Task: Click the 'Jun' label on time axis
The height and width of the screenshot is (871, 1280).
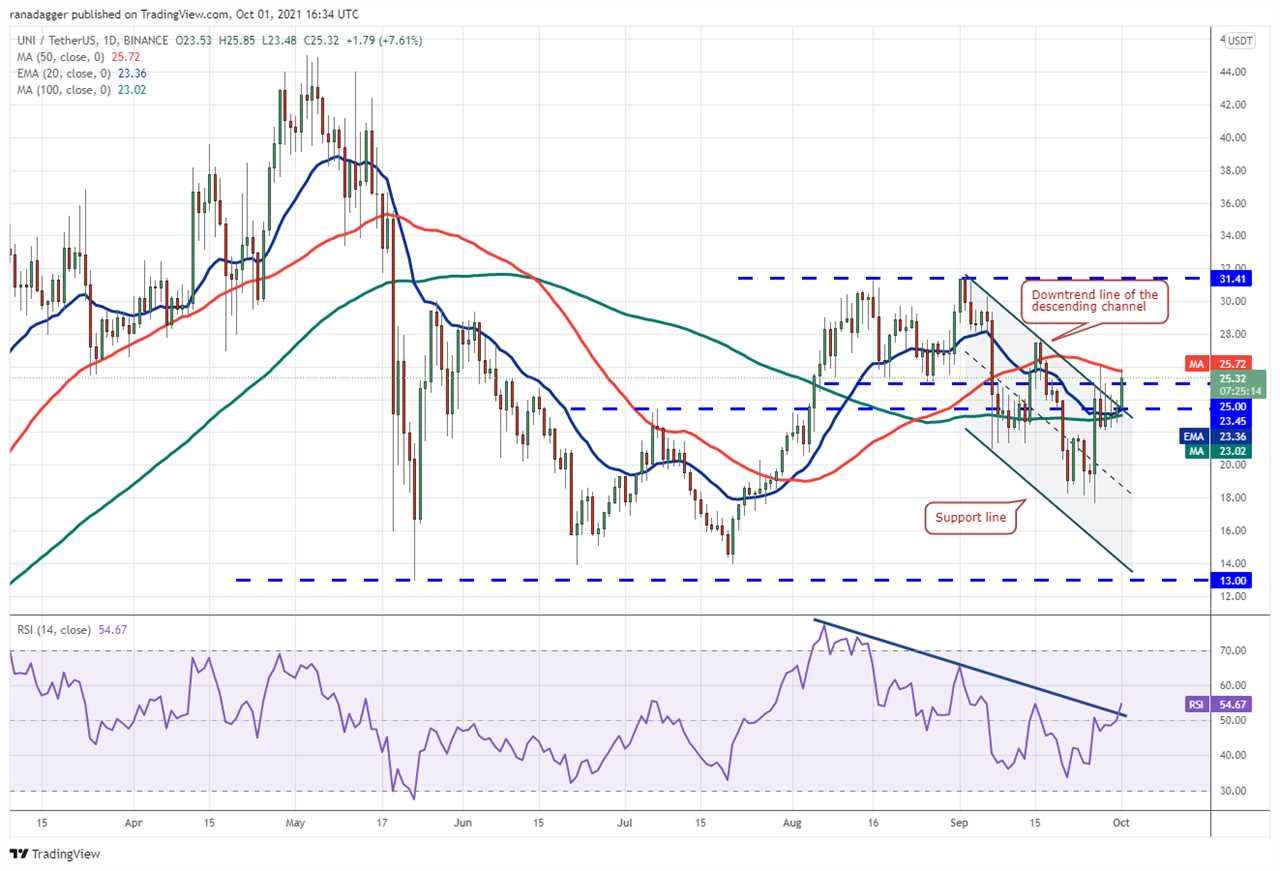Action: pyautogui.click(x=462, y=823)
